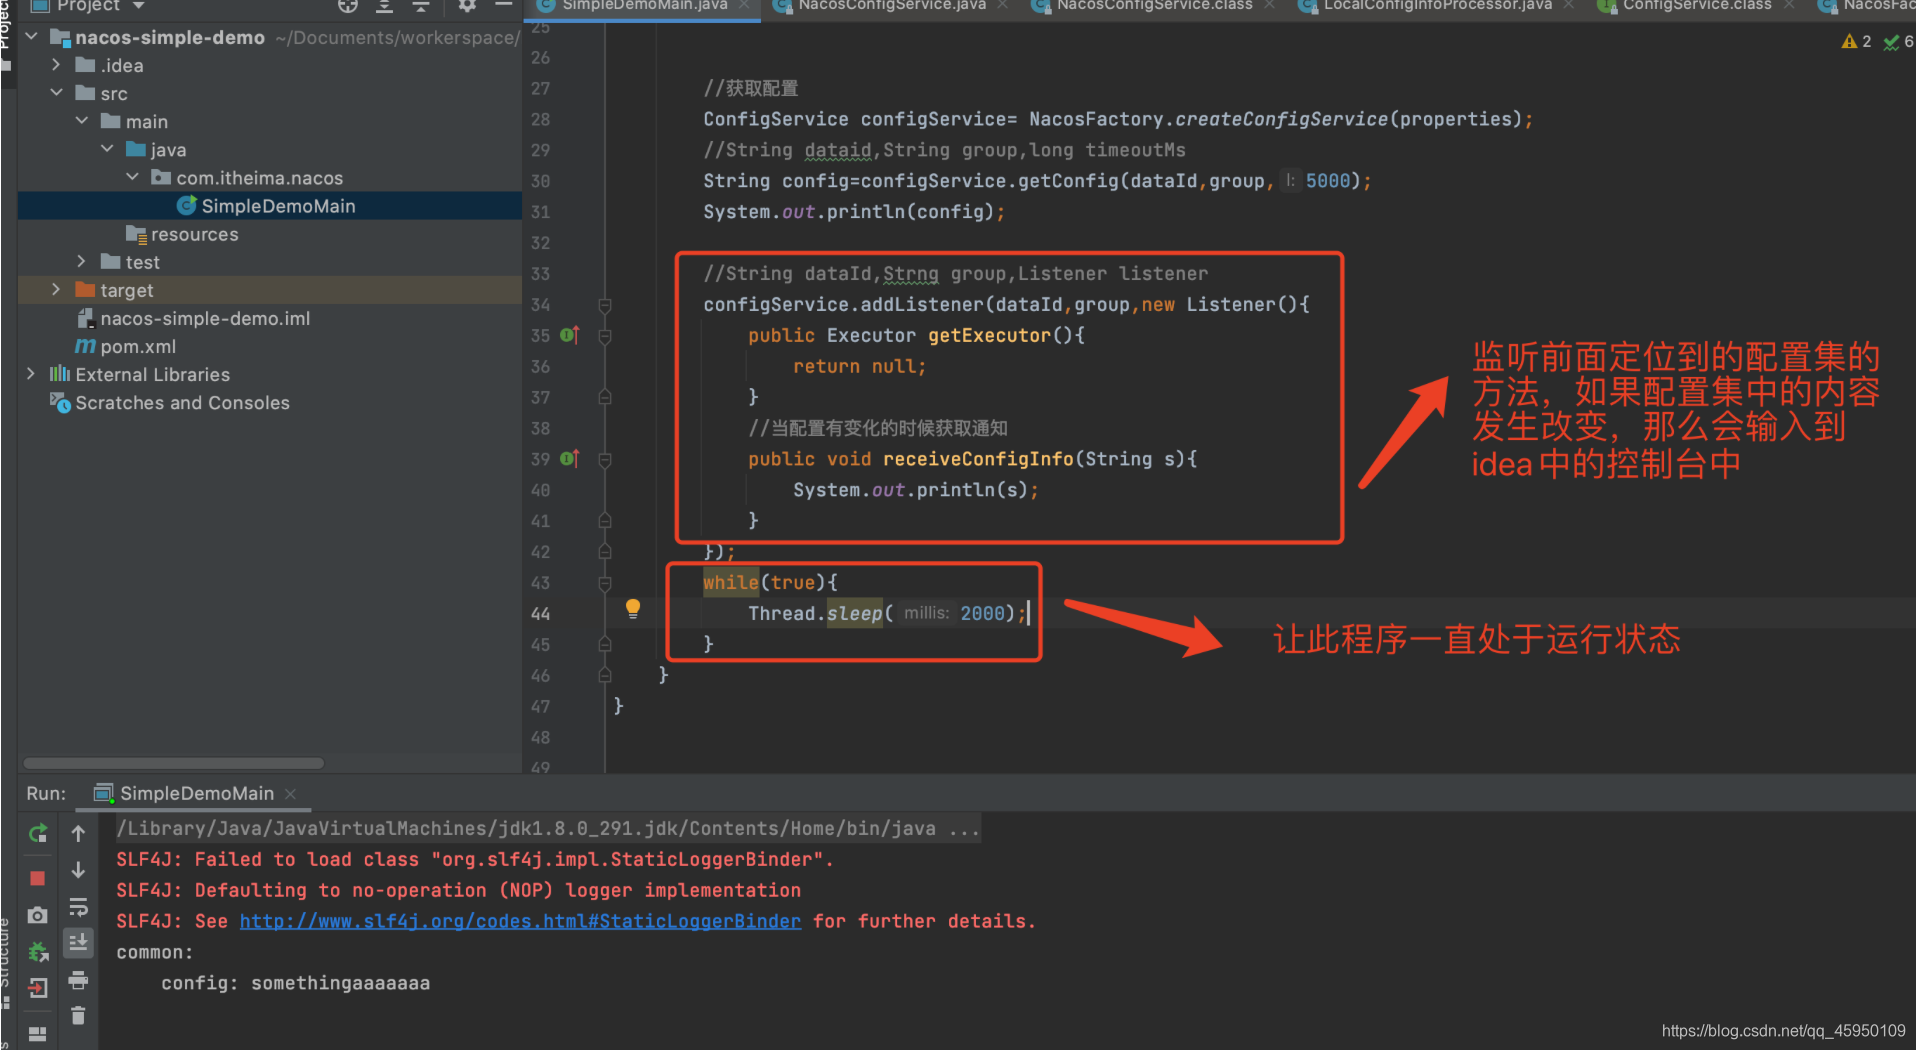Click line number 44 in gutter

(540, 614)
